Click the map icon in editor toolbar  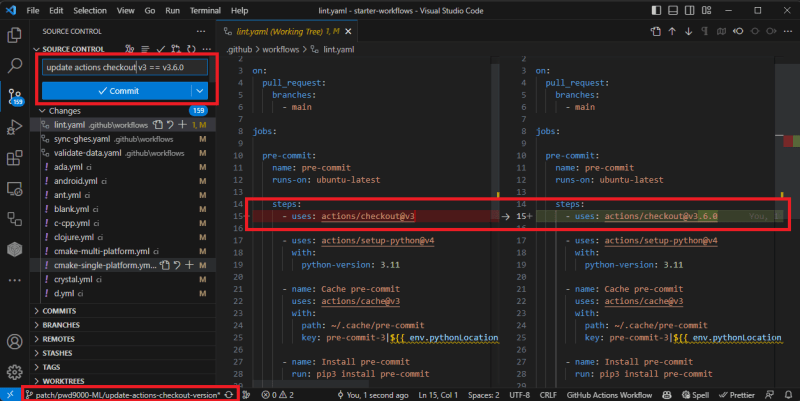(721, 32)
